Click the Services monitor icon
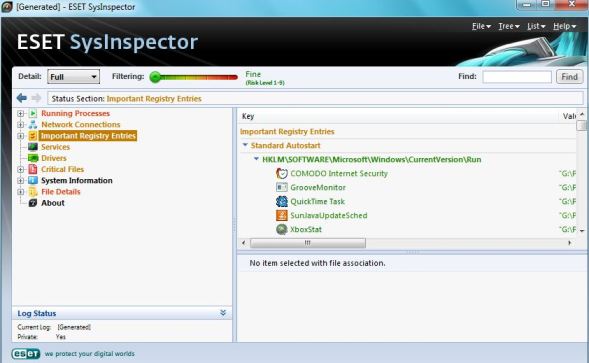The width and height of the screenshot is (589, 363). pos(33,147)
